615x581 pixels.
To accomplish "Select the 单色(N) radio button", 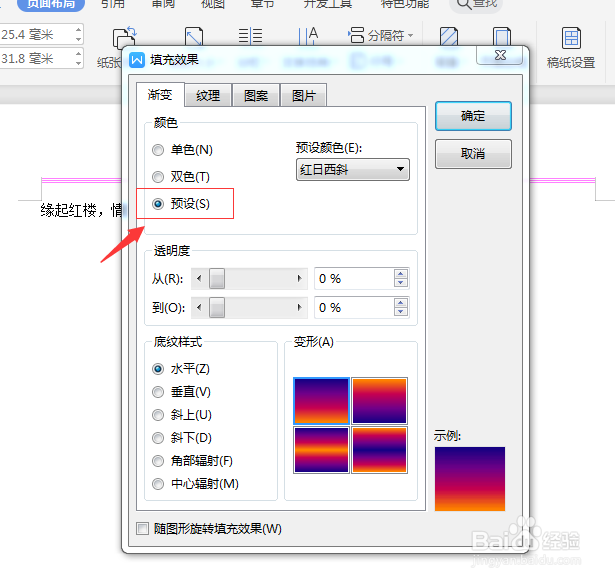I will point(158,150).
